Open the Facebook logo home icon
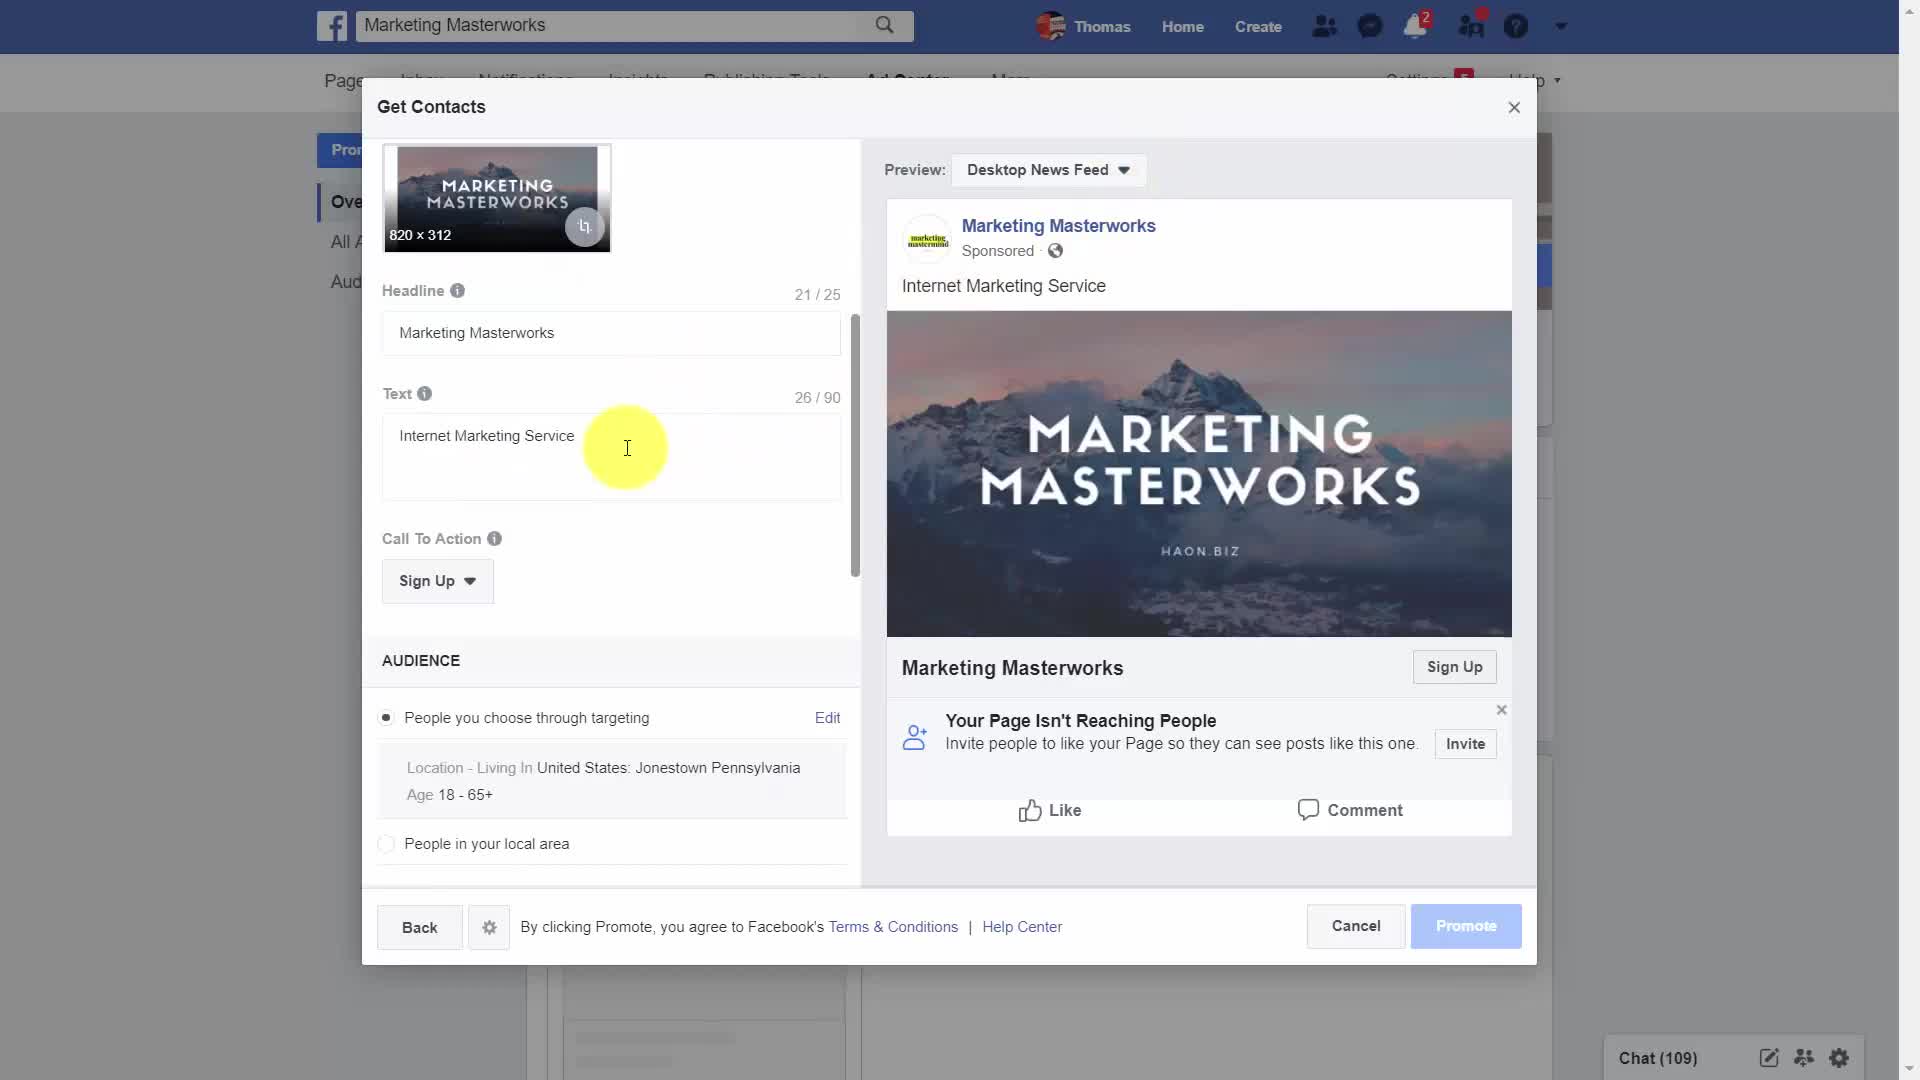This screenshot has height=1080, width=1920. (332, 26)
